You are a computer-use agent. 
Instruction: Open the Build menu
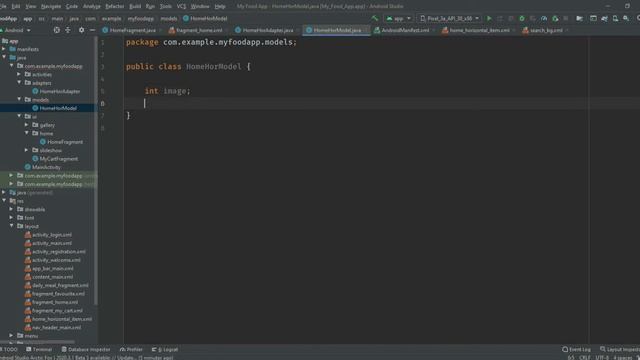135,7
